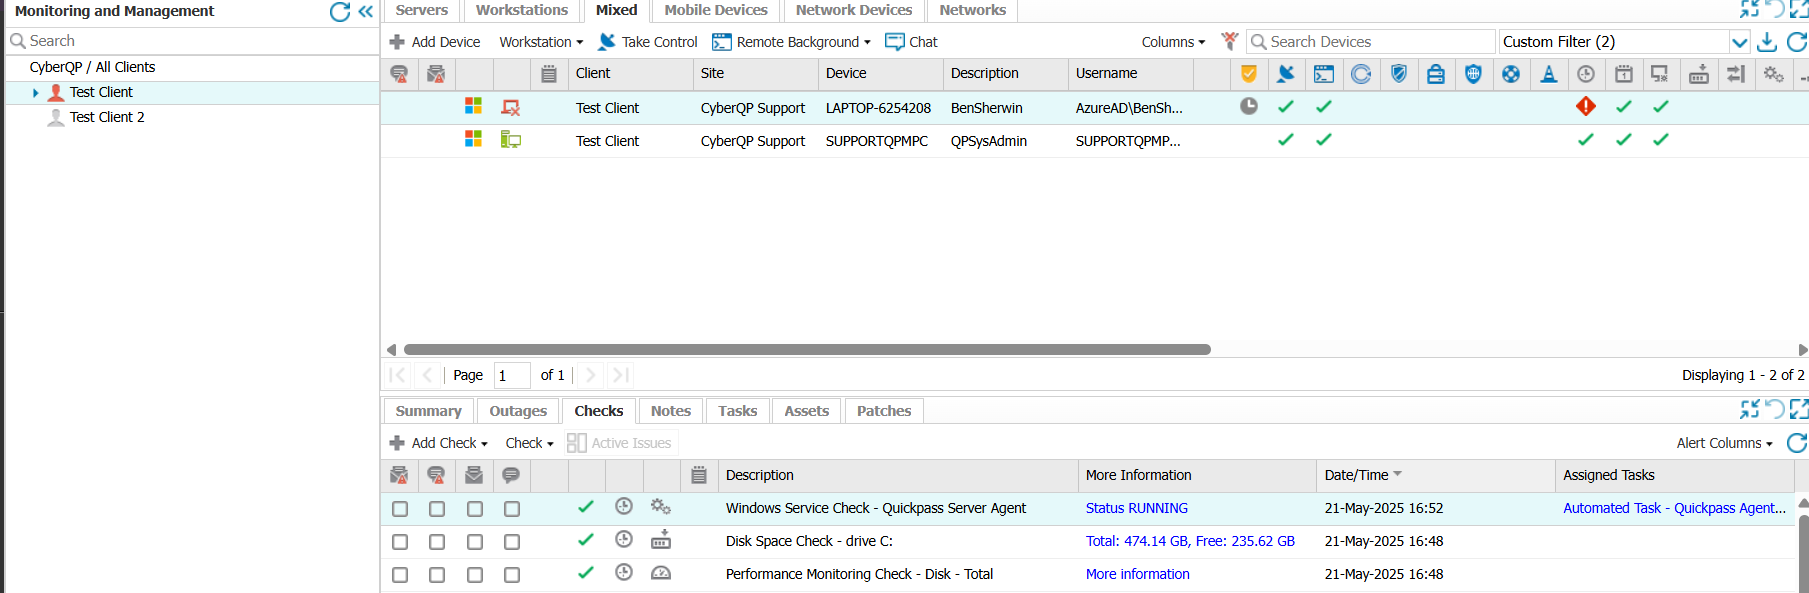Click the clear filter funnel icon
This screenshot has height=593, width=1809.
1230,41
